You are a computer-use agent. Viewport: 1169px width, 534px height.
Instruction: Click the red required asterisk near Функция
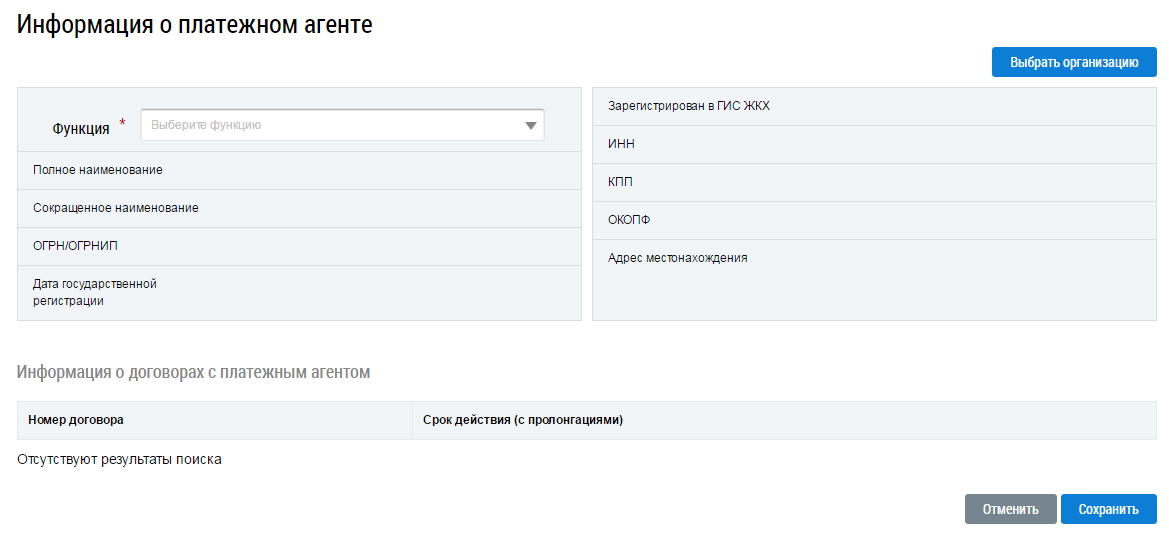coord(123,123)
